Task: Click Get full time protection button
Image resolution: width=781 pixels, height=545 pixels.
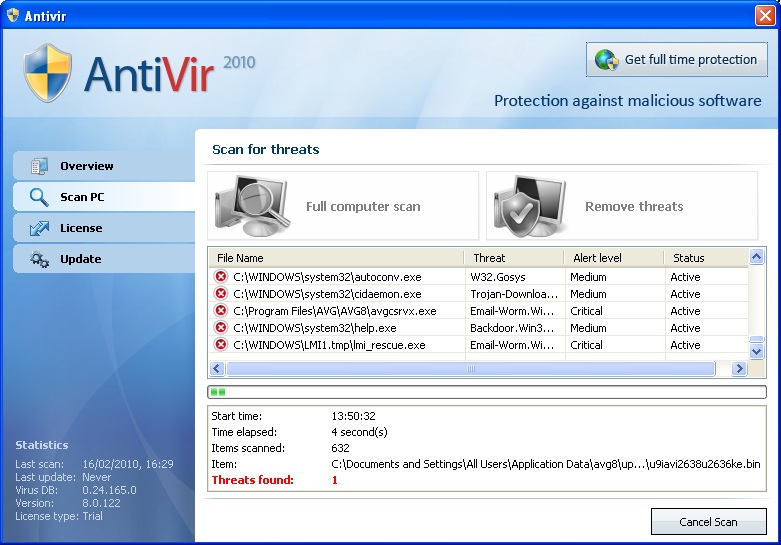Action: pos(676,60)
